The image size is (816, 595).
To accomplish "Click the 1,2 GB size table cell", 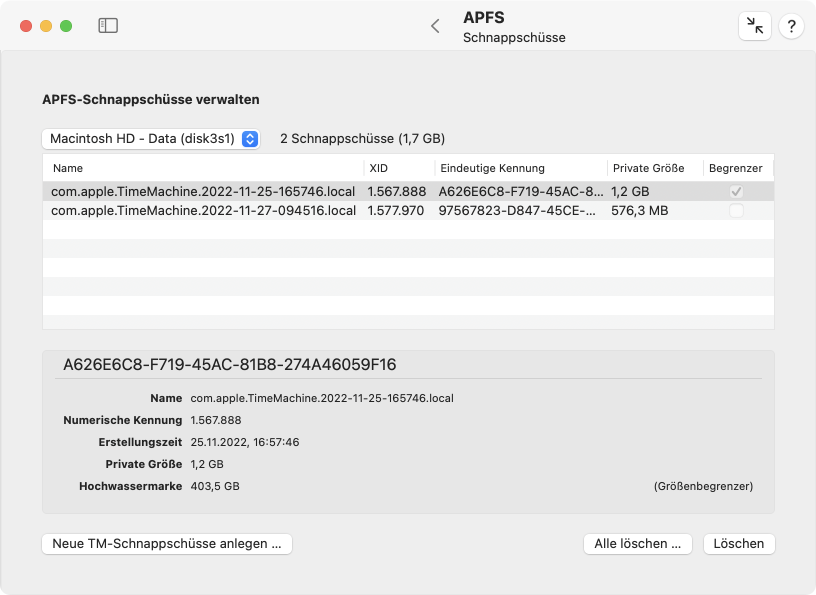I will 630,192.
